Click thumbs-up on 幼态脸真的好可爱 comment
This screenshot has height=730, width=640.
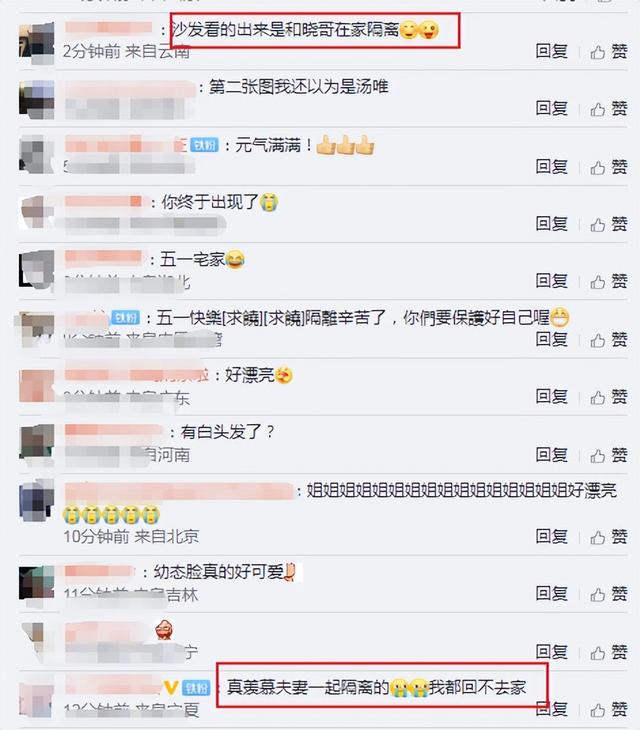609,594
